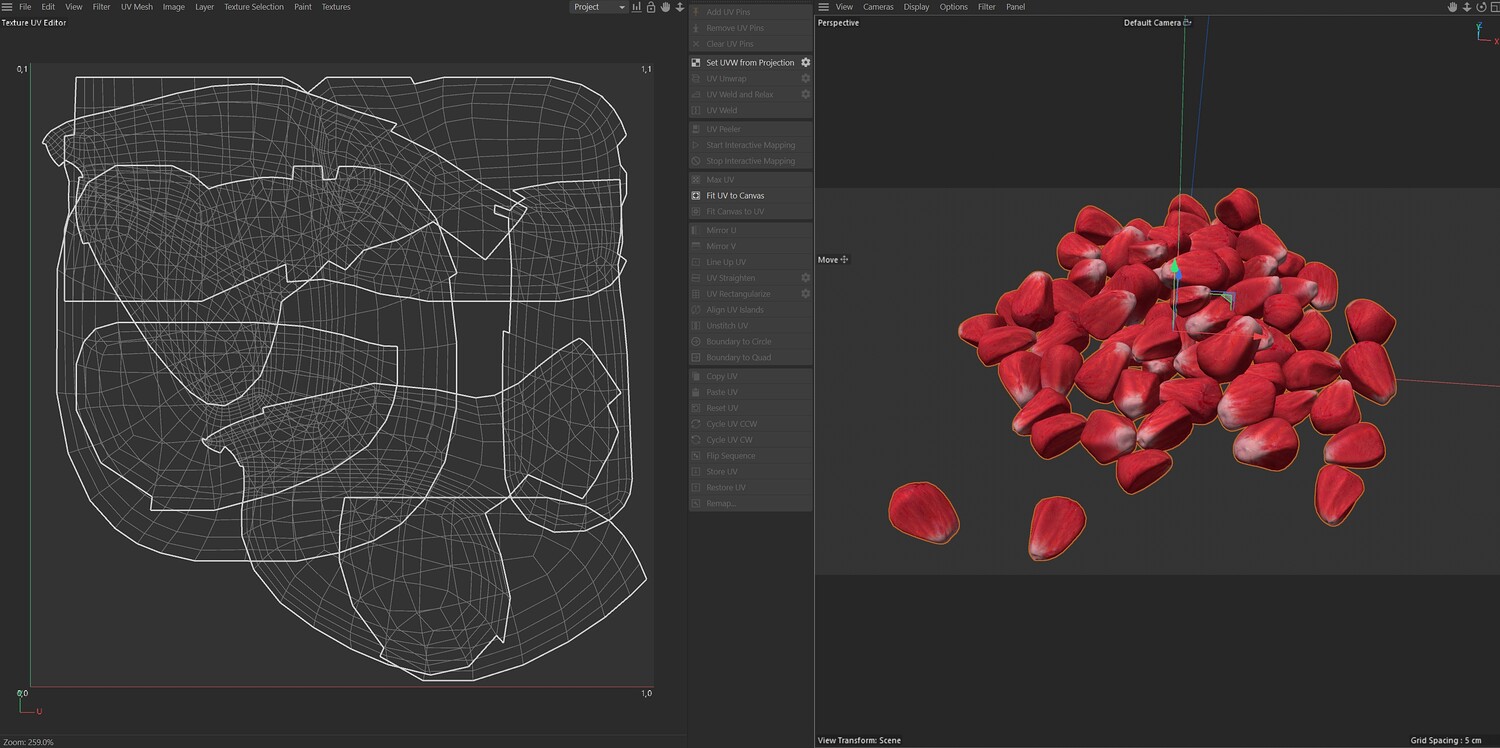Screen dimensions: 1500x748
Task: Open UV Straighten settings gear
Action: 805,278
